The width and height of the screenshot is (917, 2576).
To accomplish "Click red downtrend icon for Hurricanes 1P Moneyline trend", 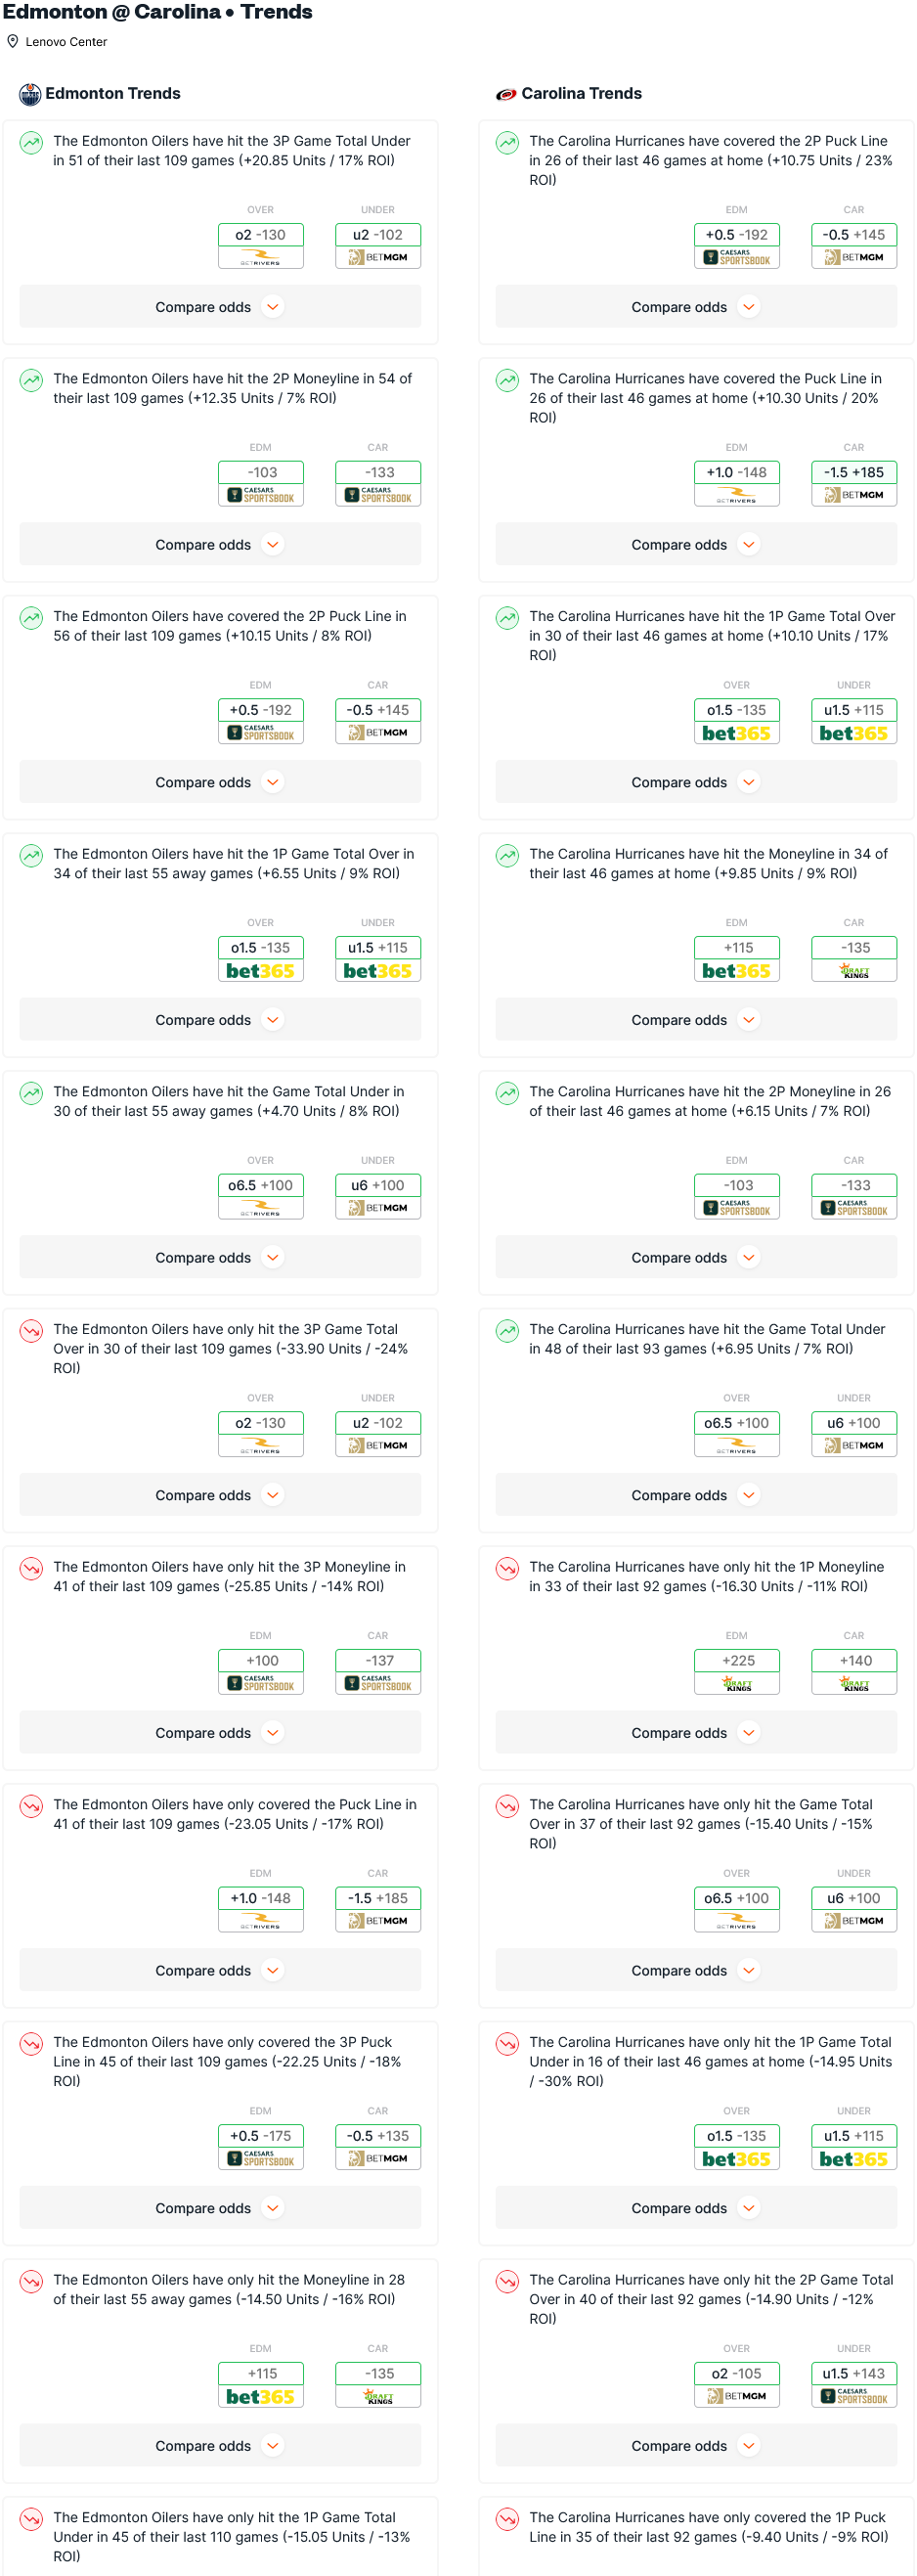I will (x=508, y=1568).
